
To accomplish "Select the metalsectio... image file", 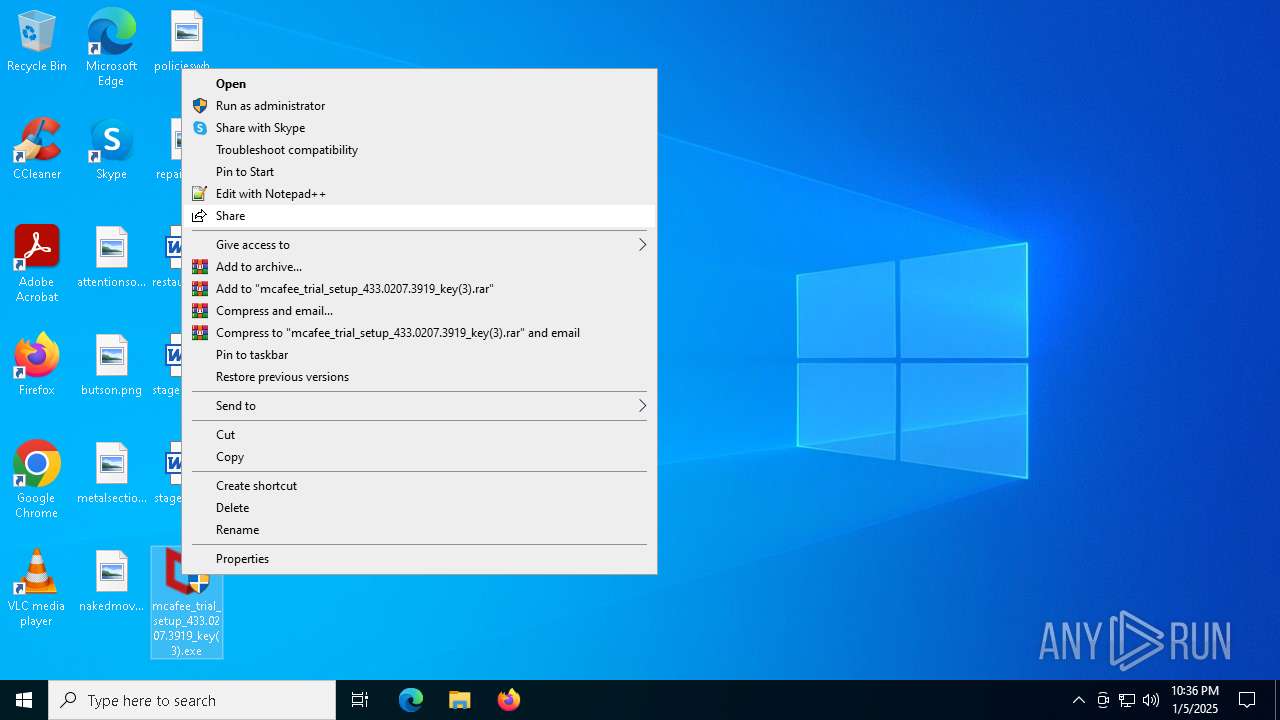I will pos(111,473).
